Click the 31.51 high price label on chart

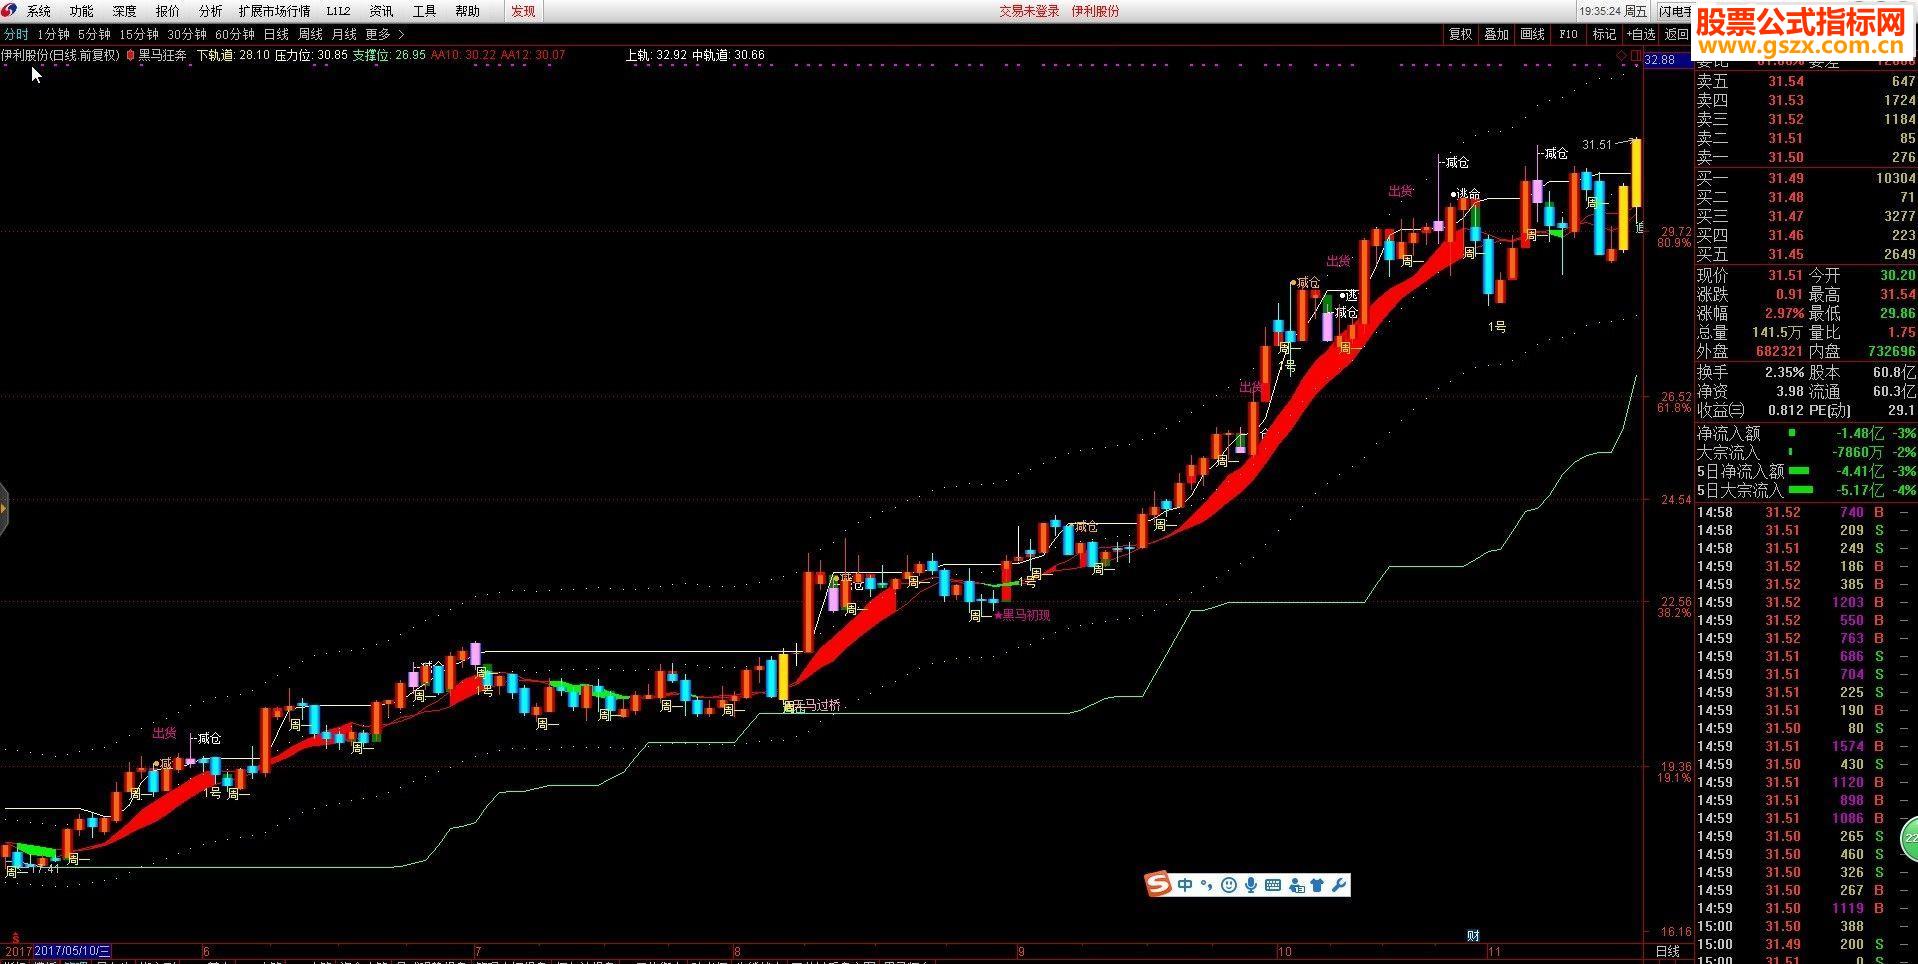pos(1597,145)
